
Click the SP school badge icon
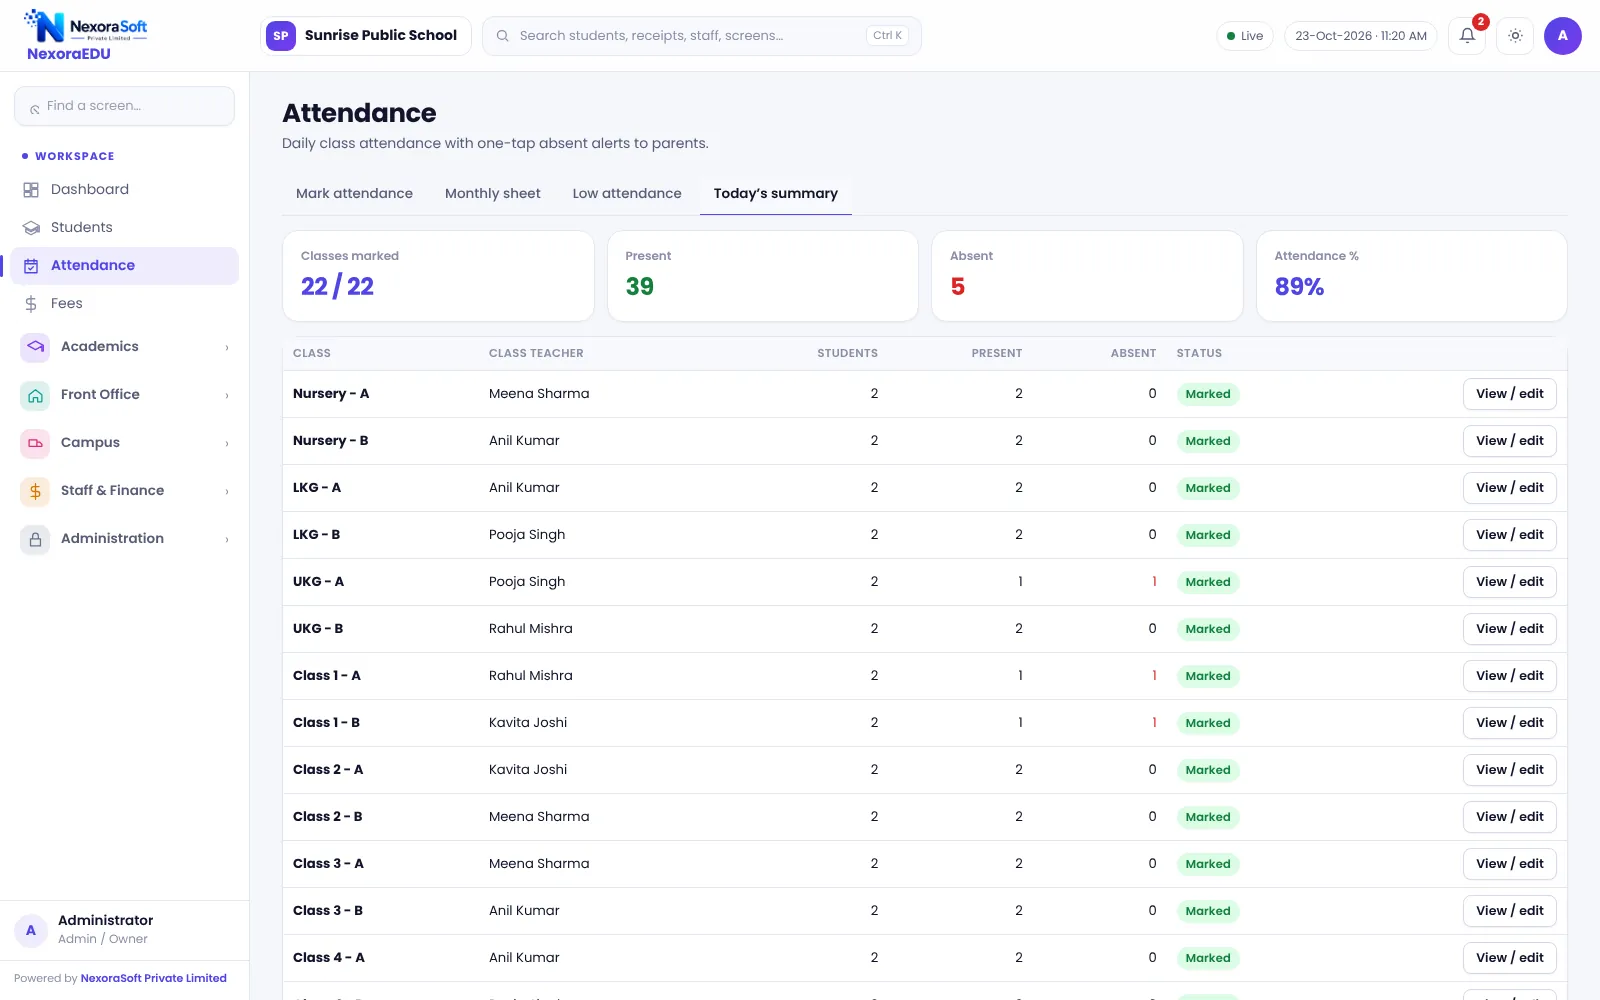pyautogui.click(x=281, y=36)
